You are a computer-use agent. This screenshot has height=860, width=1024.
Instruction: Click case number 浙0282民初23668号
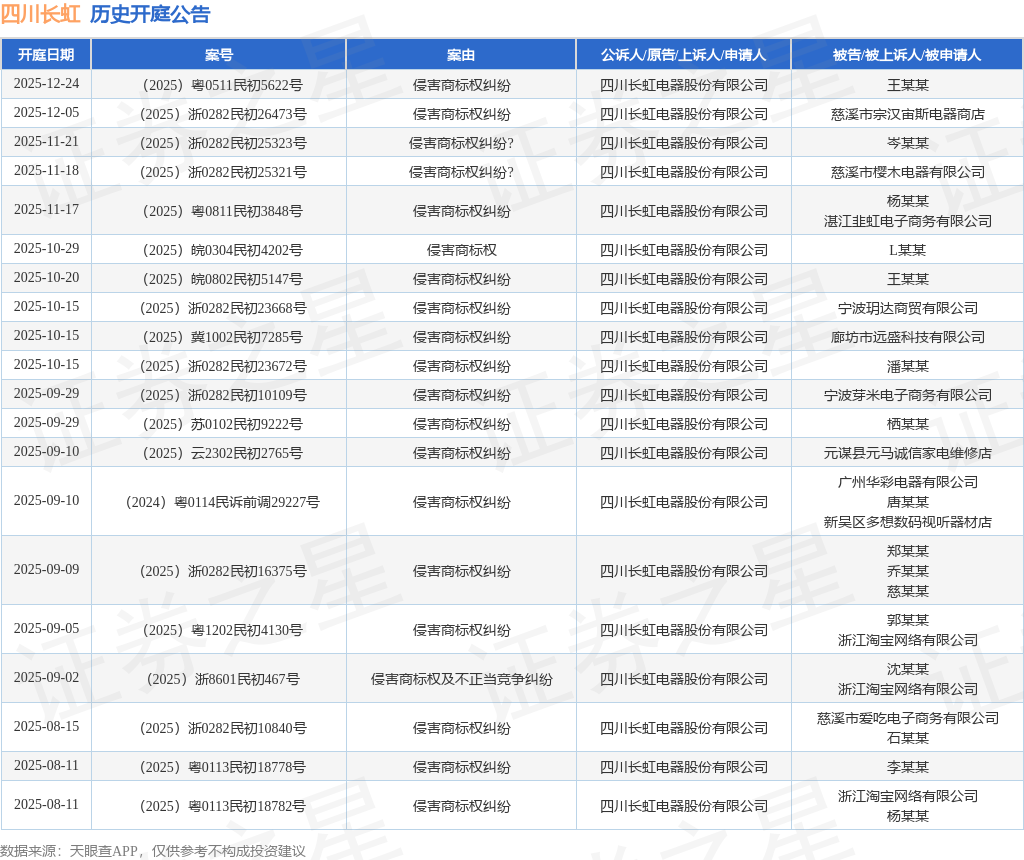(223, 308)
